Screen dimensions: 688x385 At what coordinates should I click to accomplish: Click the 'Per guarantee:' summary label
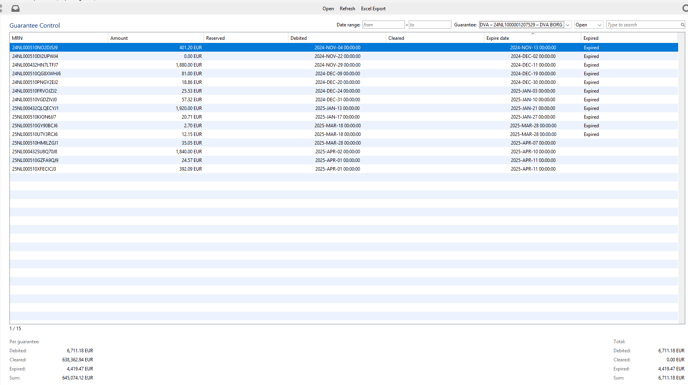pyautogui.click(x=24, y=342)
